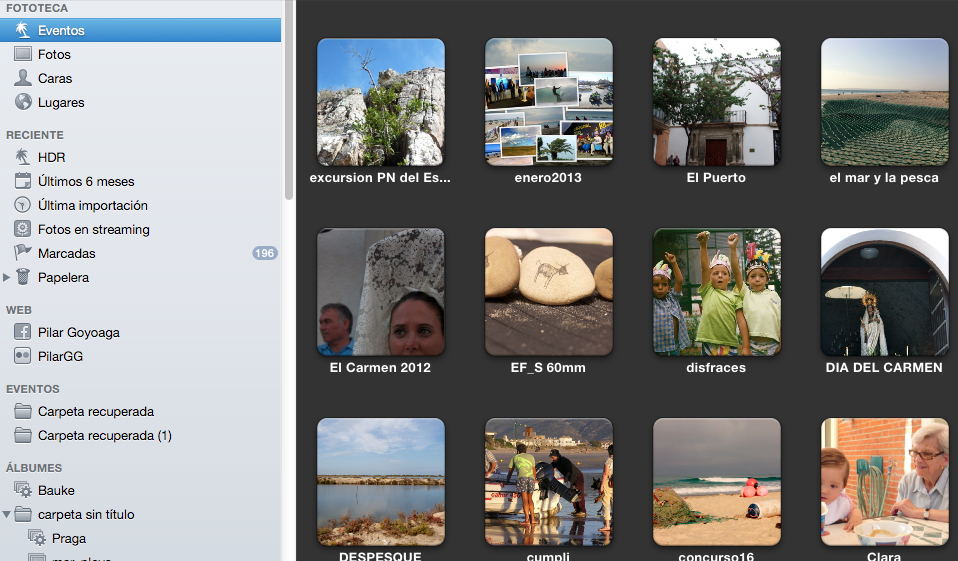Click the Última importación clock icon
The width and height of the screenshot is (958, 561).
tap(23, 205)
